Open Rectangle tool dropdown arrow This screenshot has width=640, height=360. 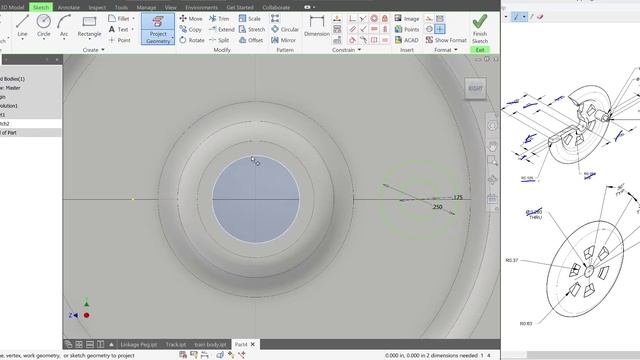click(x=89, y=39)
